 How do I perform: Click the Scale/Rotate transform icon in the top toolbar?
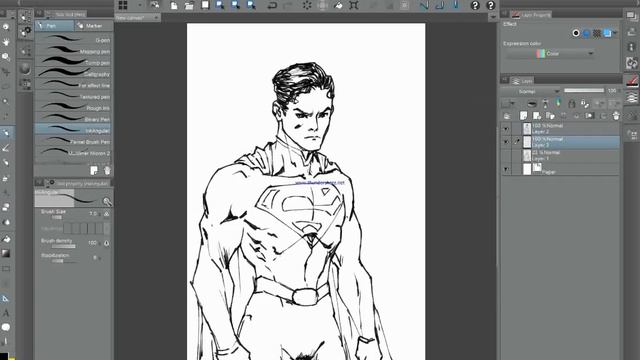[354, 5]
